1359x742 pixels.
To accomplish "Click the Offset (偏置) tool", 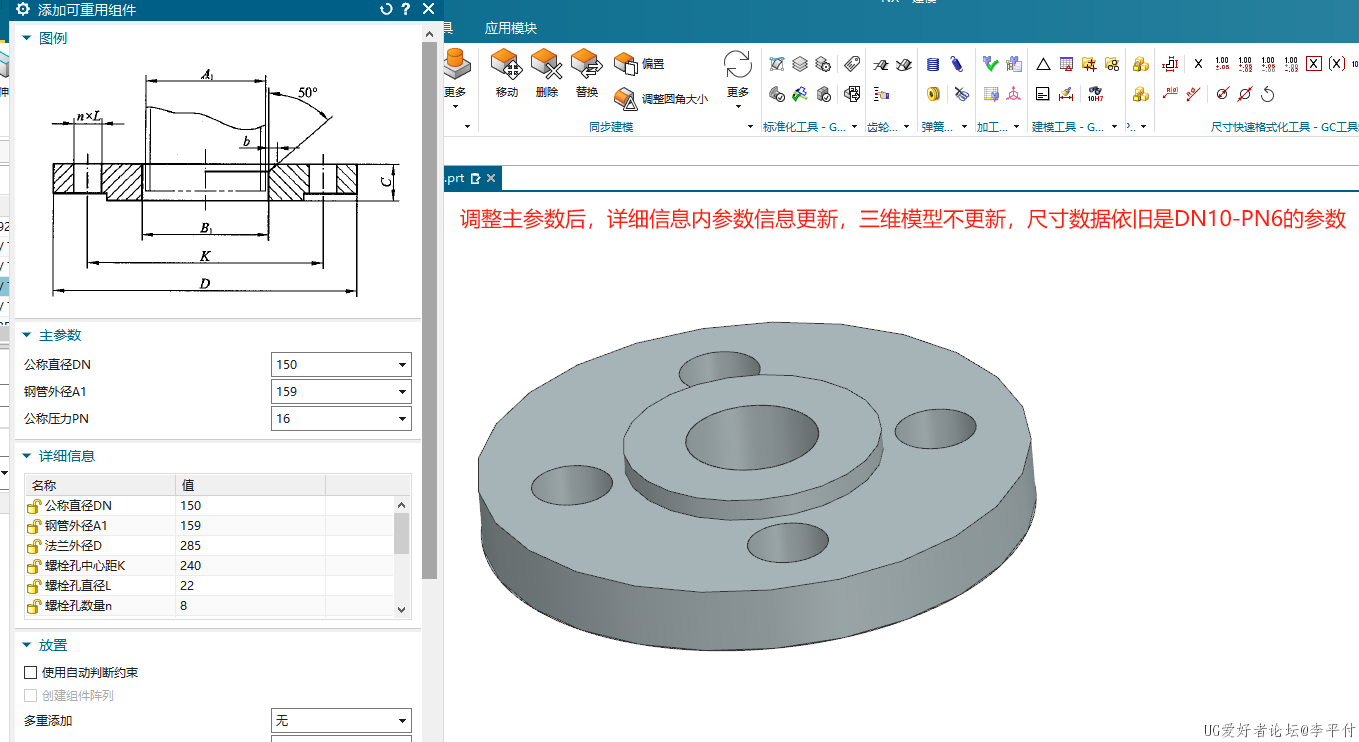I will click(x=639, y=64).
